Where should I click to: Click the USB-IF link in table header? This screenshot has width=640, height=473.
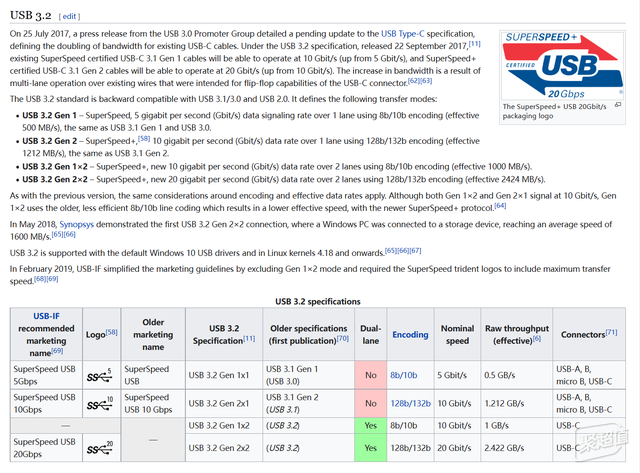[46, 316]
